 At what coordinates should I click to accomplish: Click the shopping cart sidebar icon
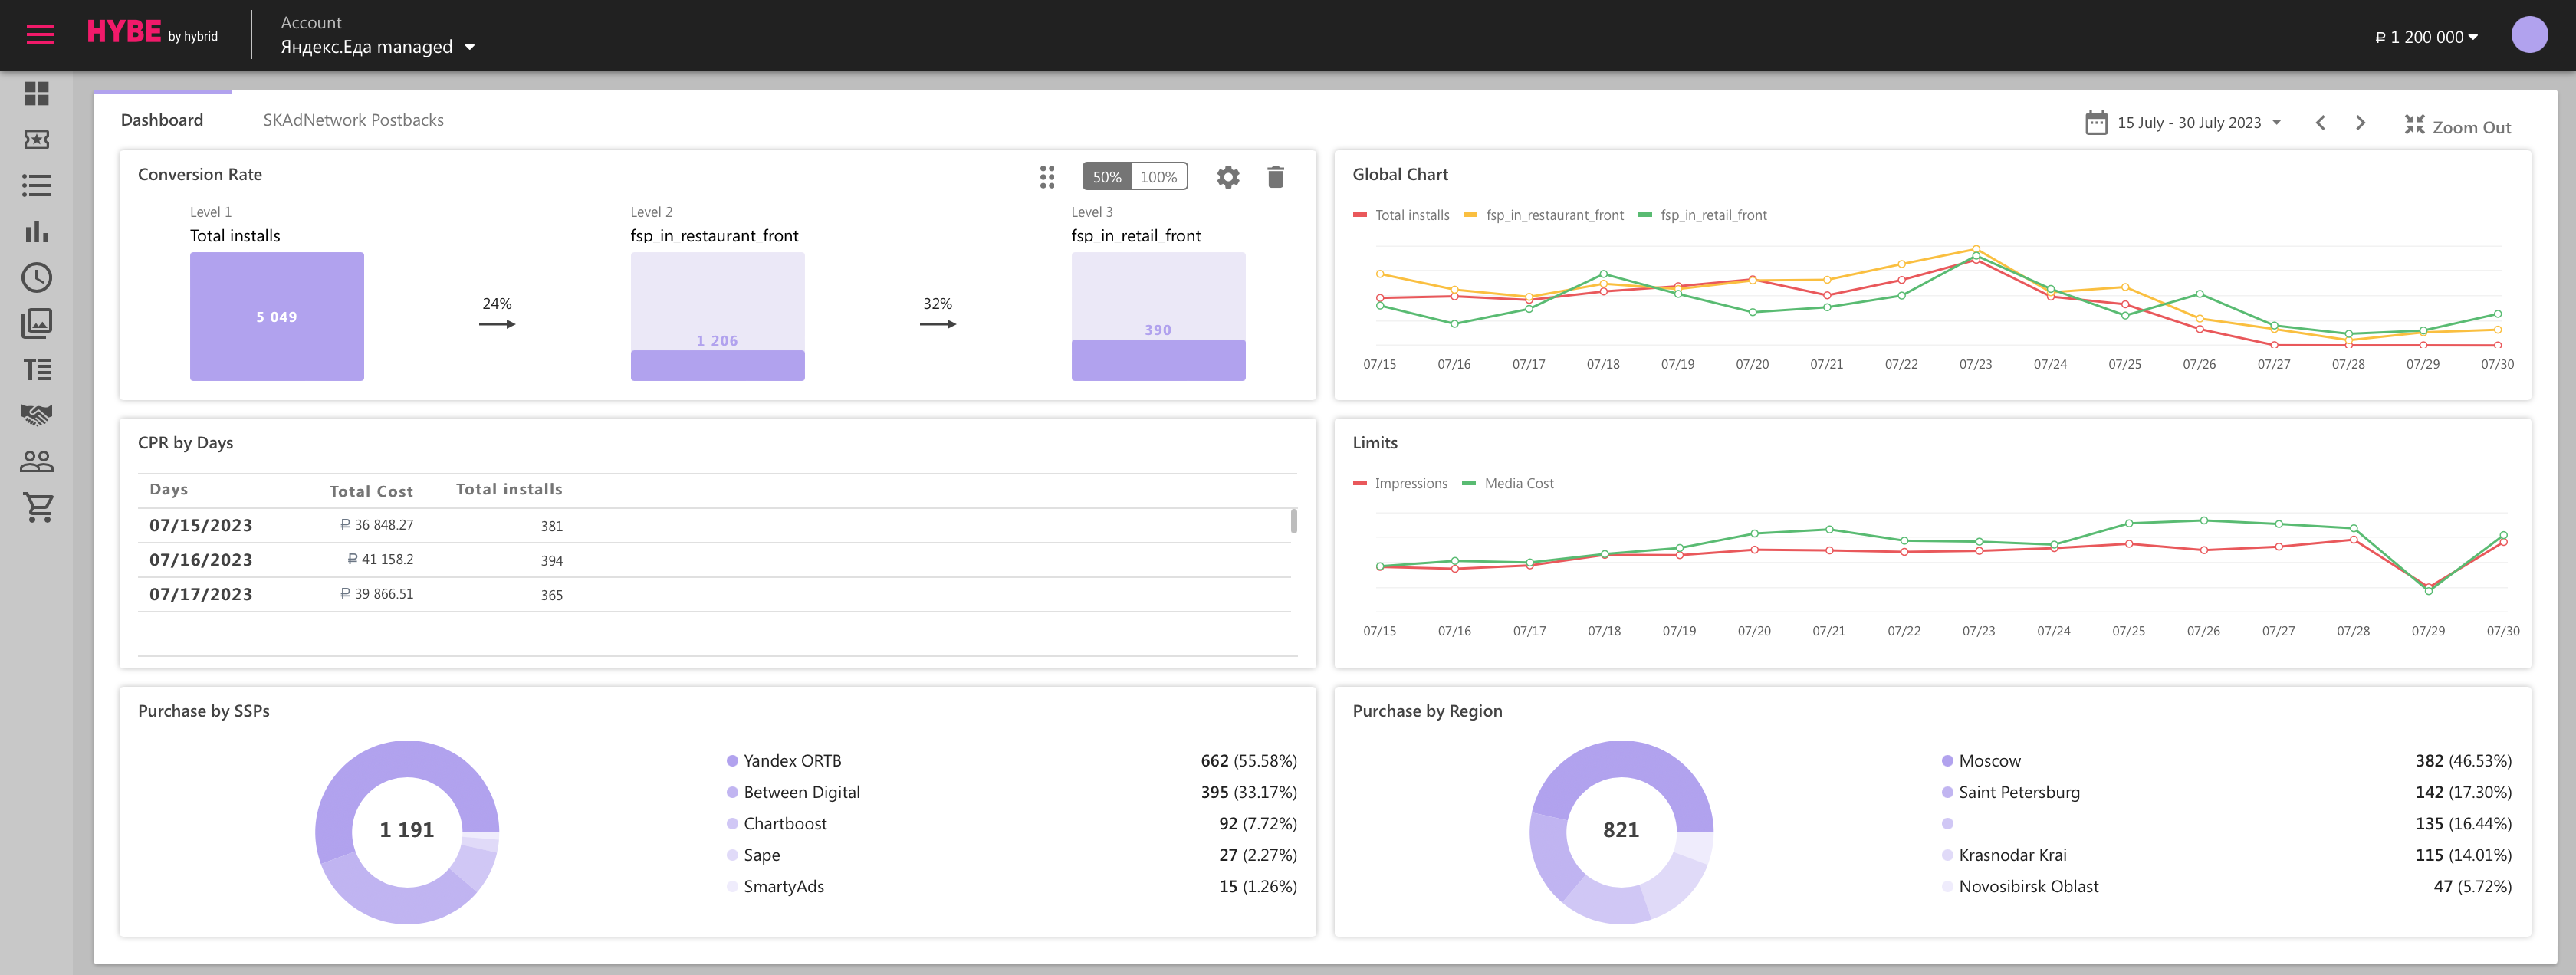pyautogui.click(x=37, y=507)
